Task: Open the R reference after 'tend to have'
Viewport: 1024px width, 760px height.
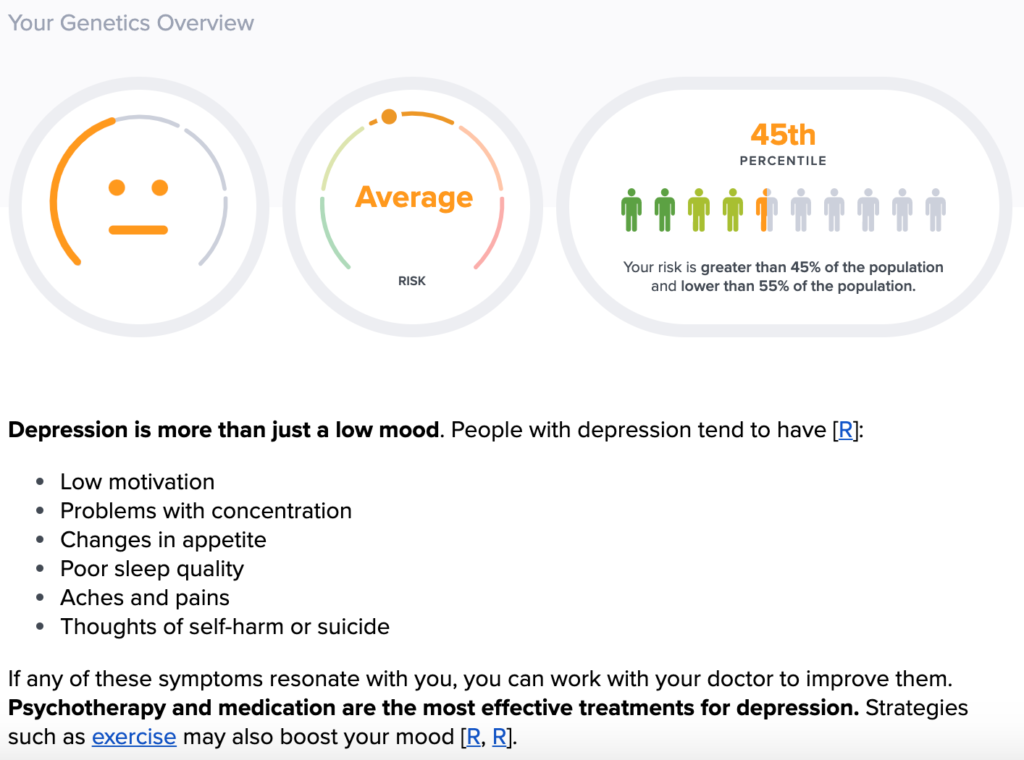Action: 845,430
